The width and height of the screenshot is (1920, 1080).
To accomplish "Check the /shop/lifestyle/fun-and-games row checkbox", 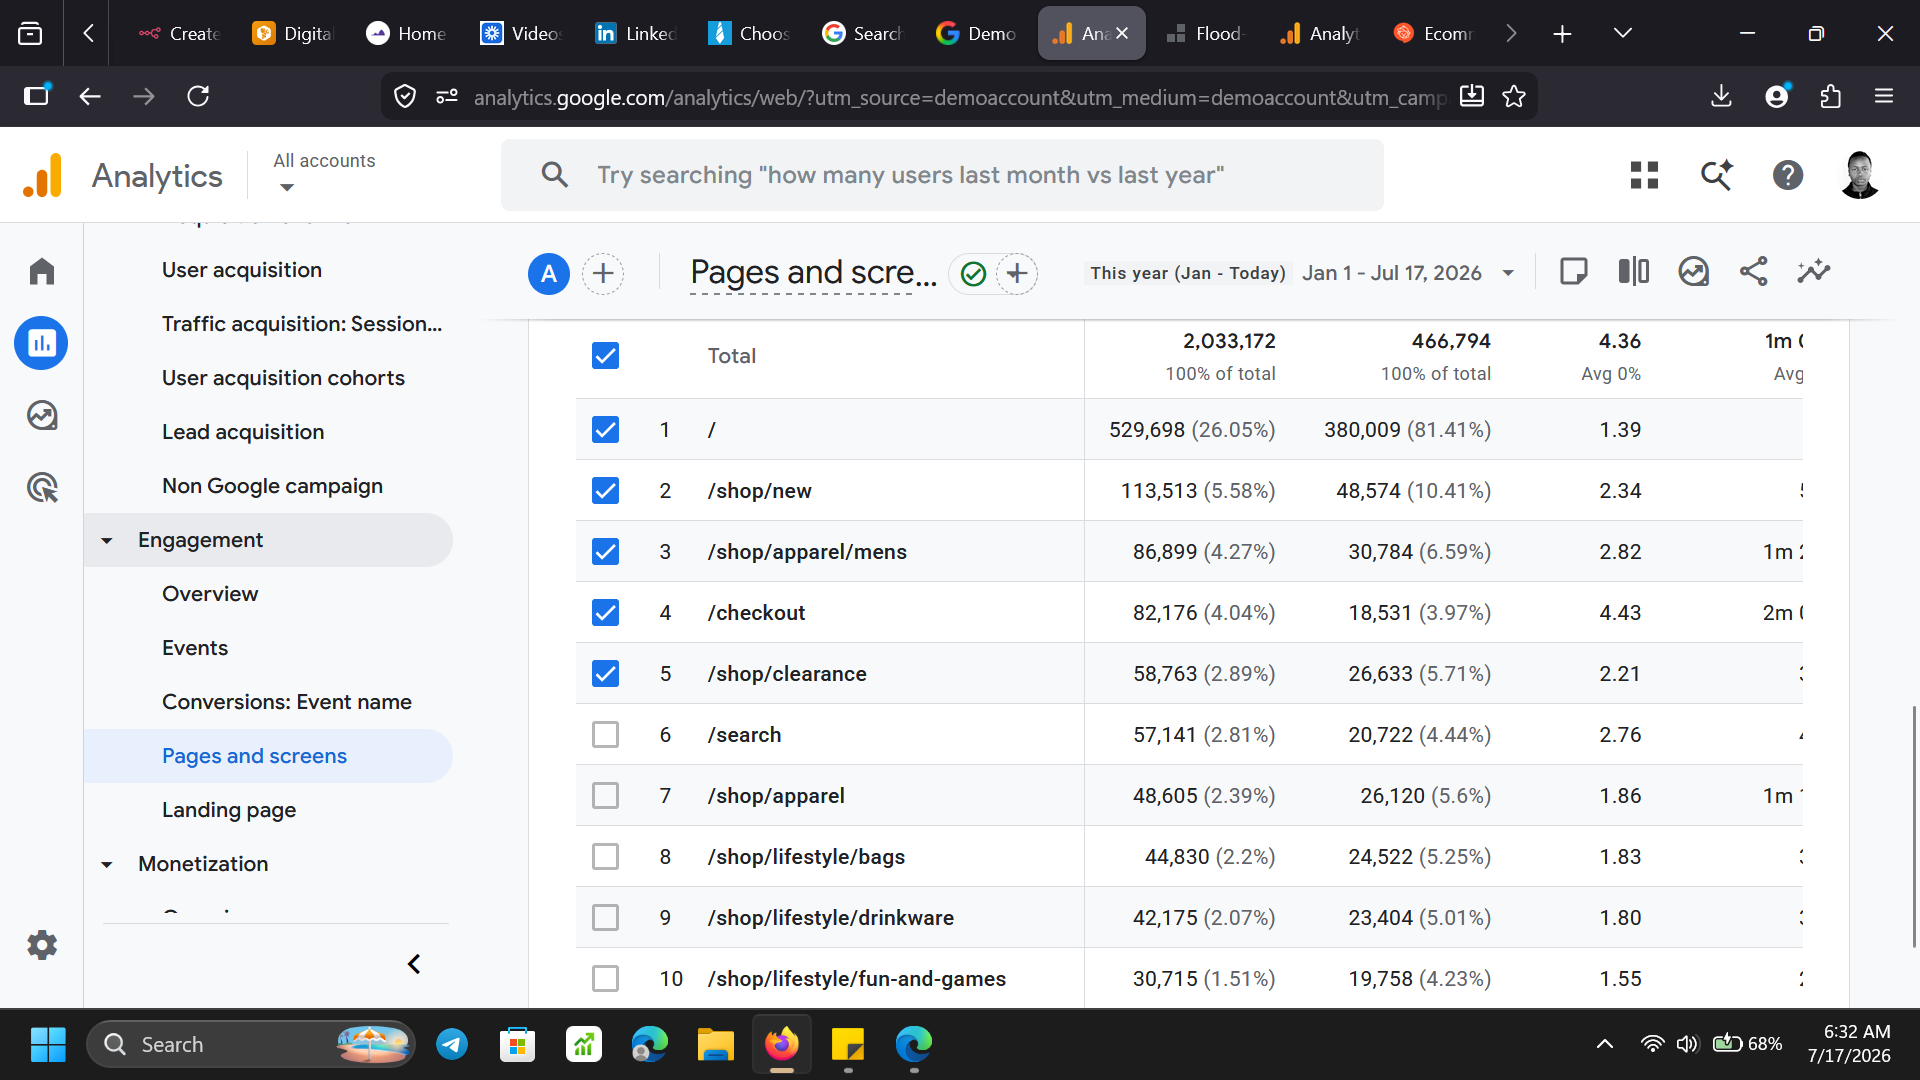I will pyautogui.click(x=605, y=979).
